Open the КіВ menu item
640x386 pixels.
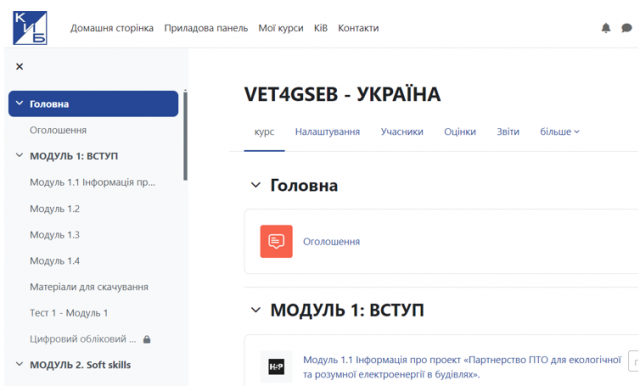click(320, 28)
